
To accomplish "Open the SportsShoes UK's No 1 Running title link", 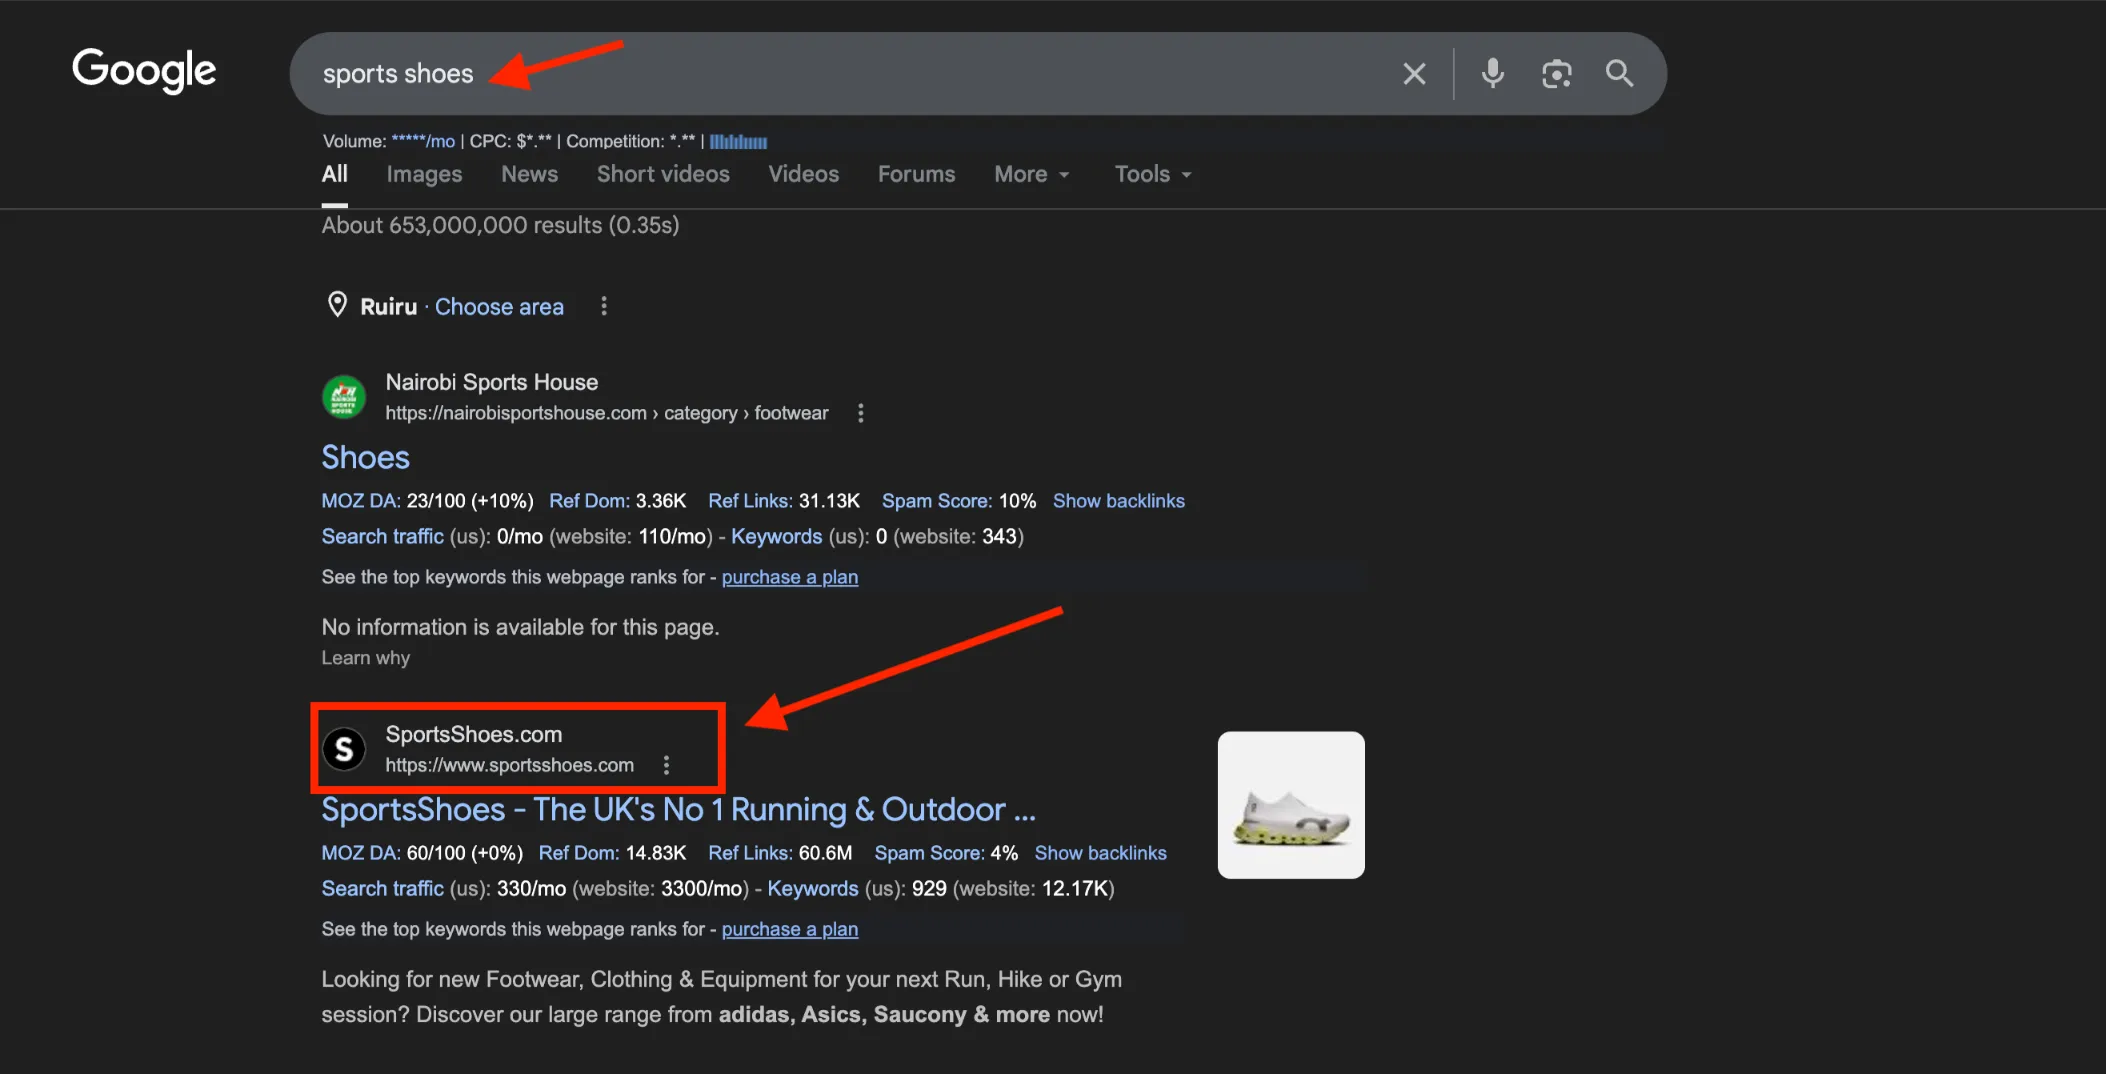I will [679, 809].
